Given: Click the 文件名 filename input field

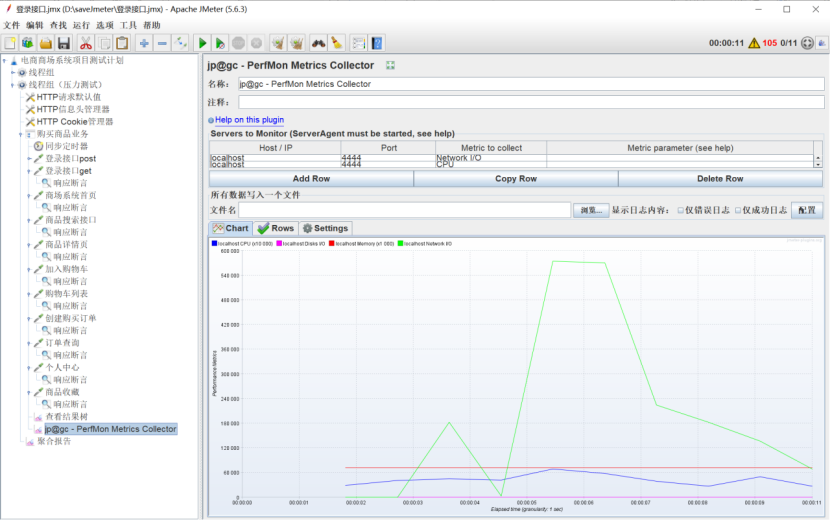Looking at the screenshot, I should 404,210.
